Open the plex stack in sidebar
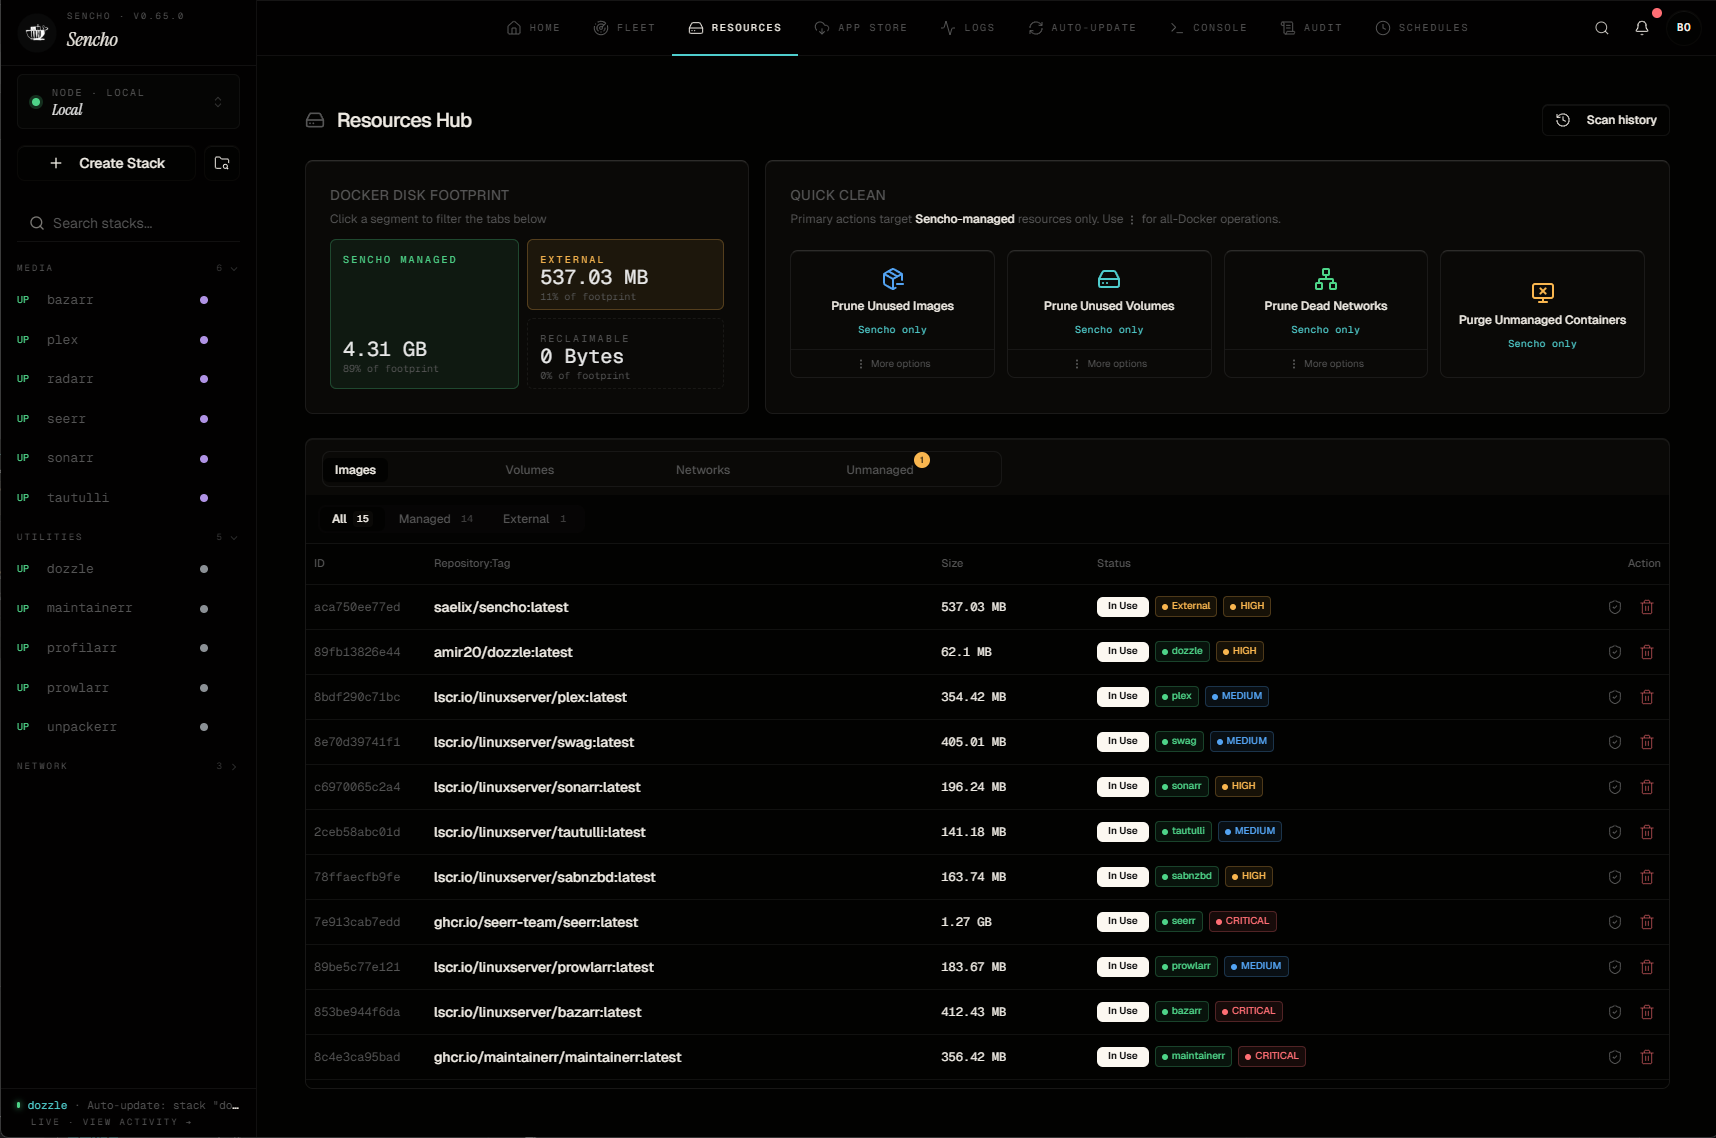The width and height of the screenshot is (1716, 1138). pyautogui.click(x=128, y=340)
